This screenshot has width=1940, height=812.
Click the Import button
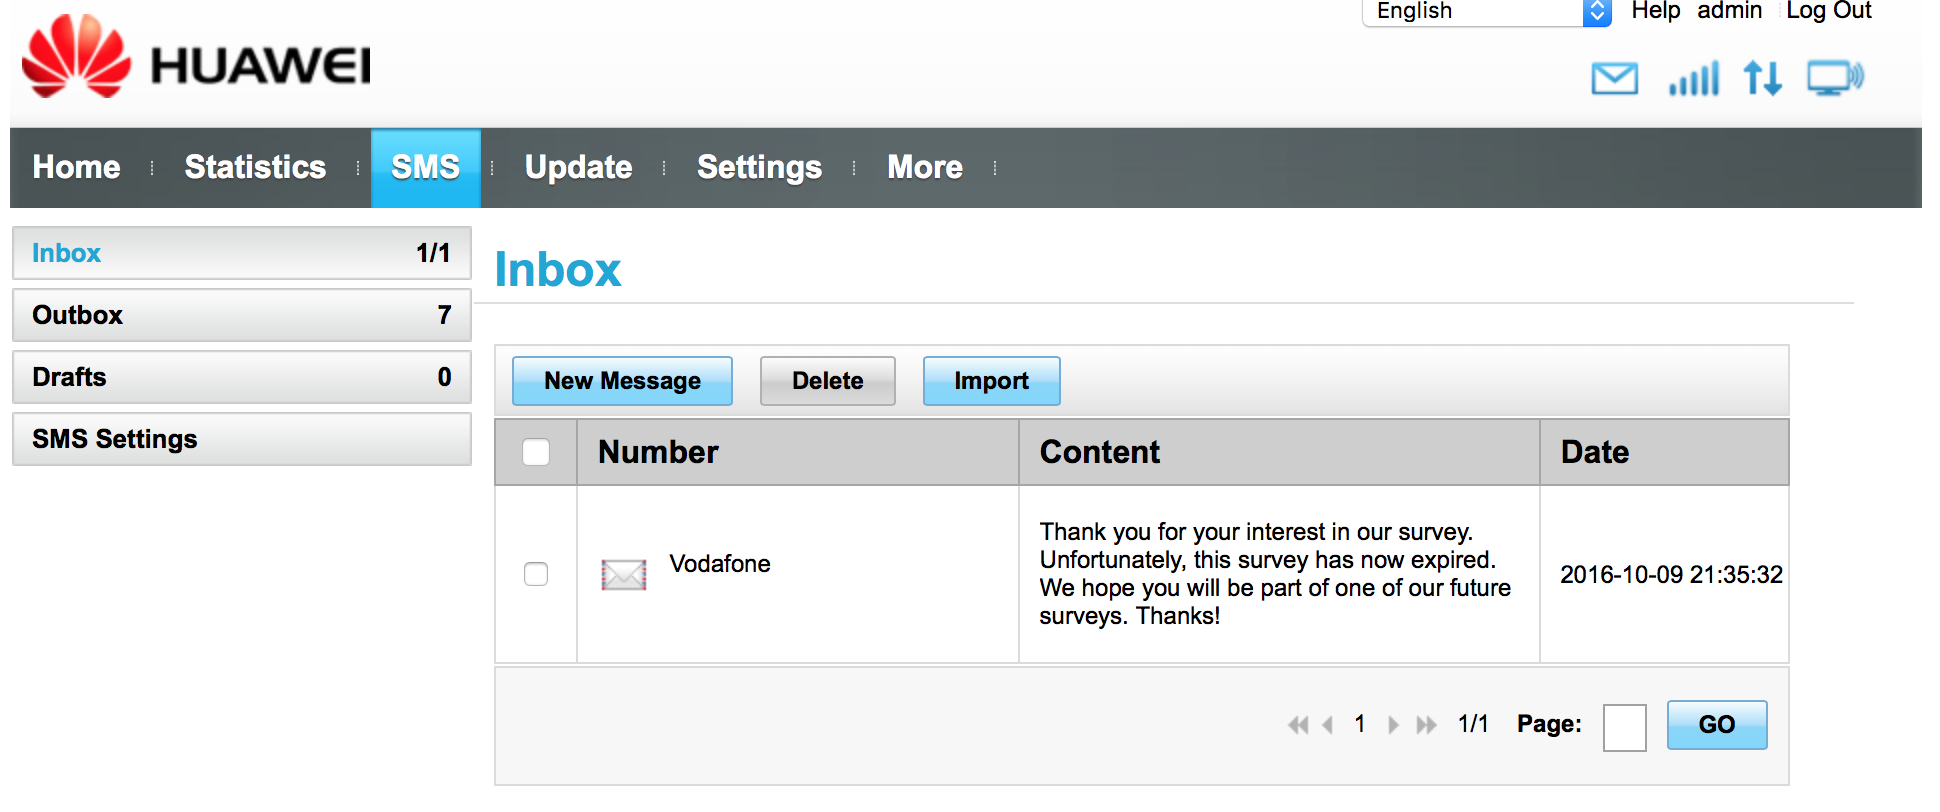coord(991,381)
